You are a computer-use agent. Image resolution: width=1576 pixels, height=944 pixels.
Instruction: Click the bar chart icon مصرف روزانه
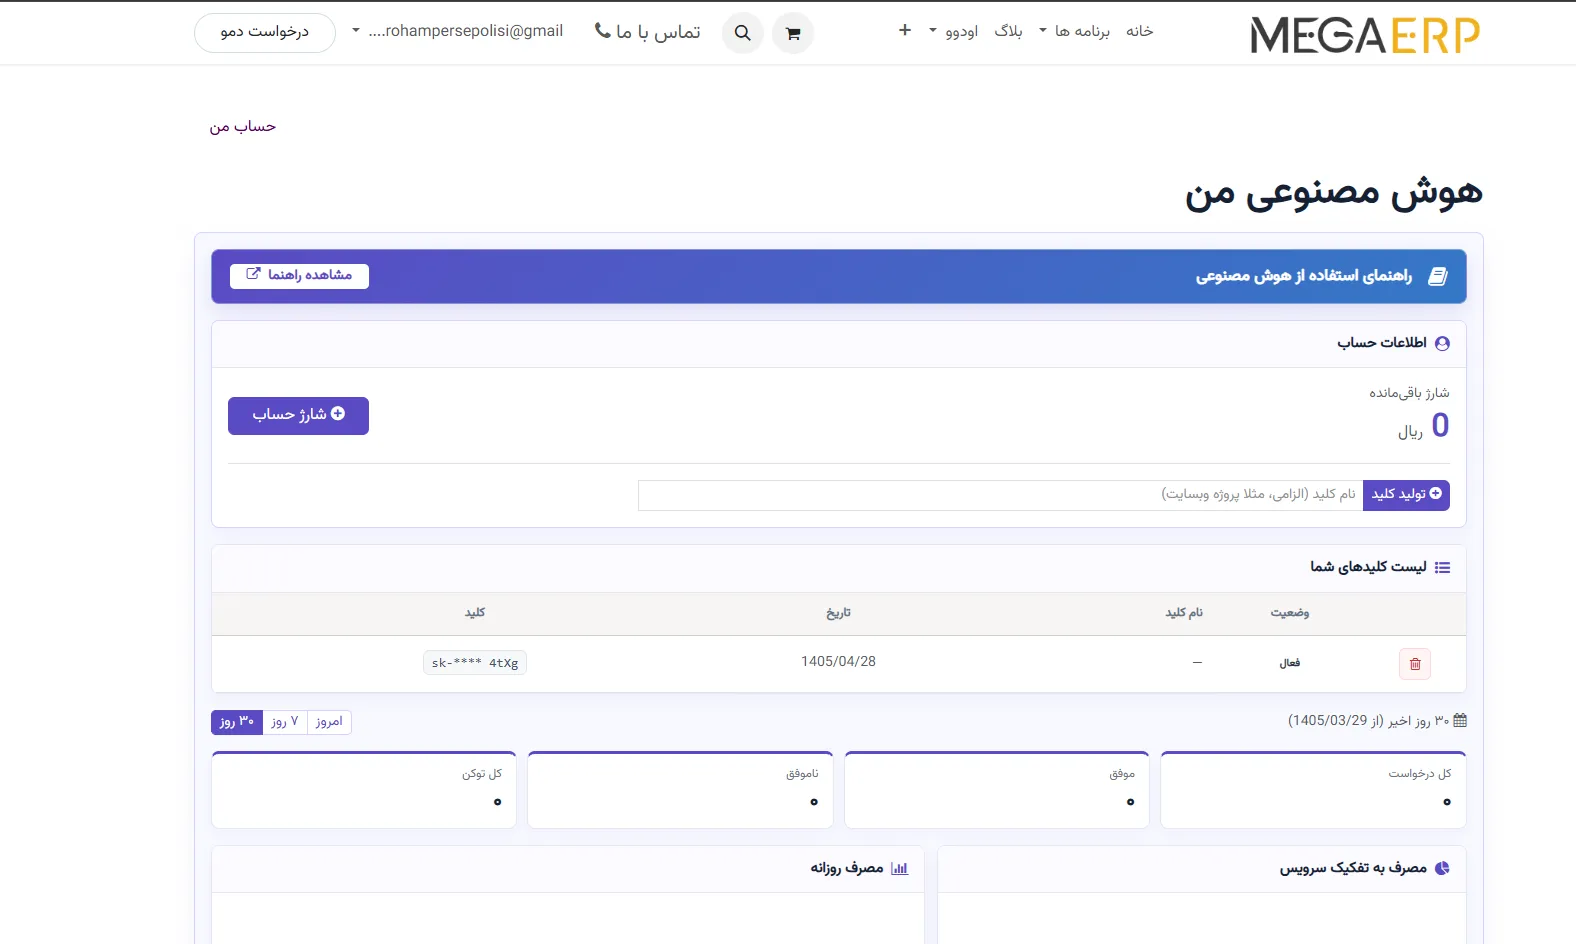(x=899, y=868)
